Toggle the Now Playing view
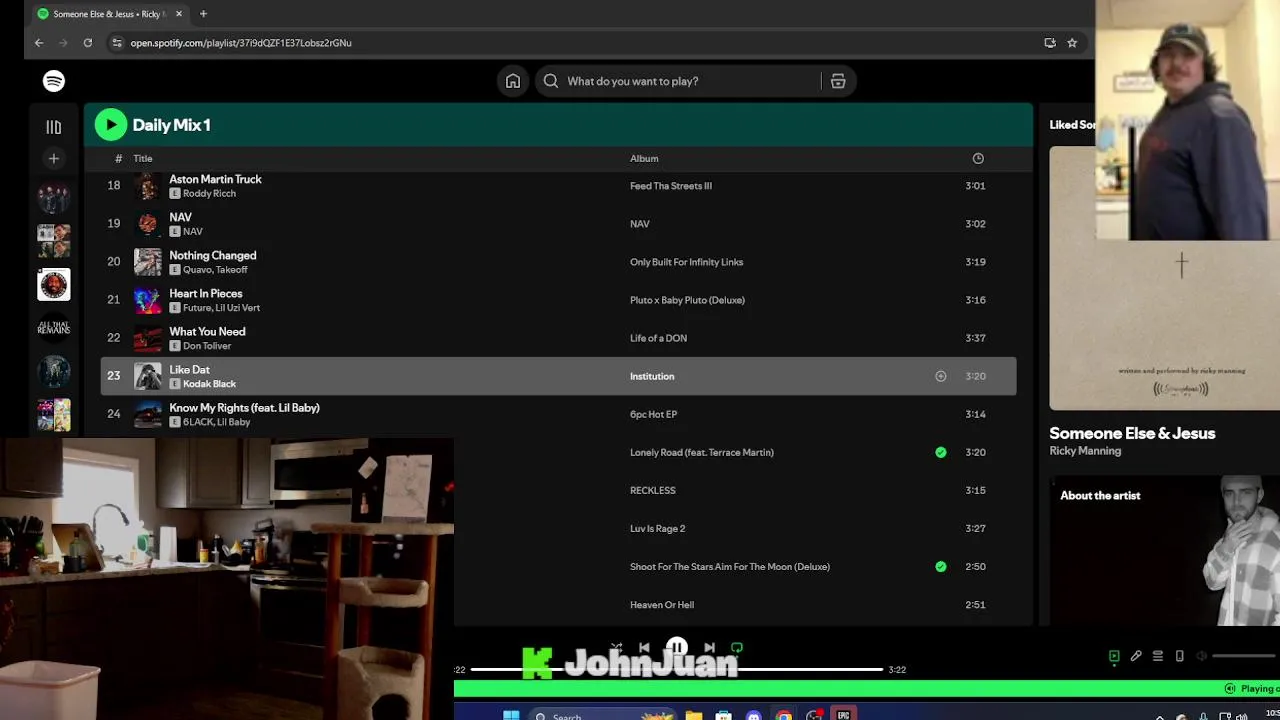 click(1114, 656)
